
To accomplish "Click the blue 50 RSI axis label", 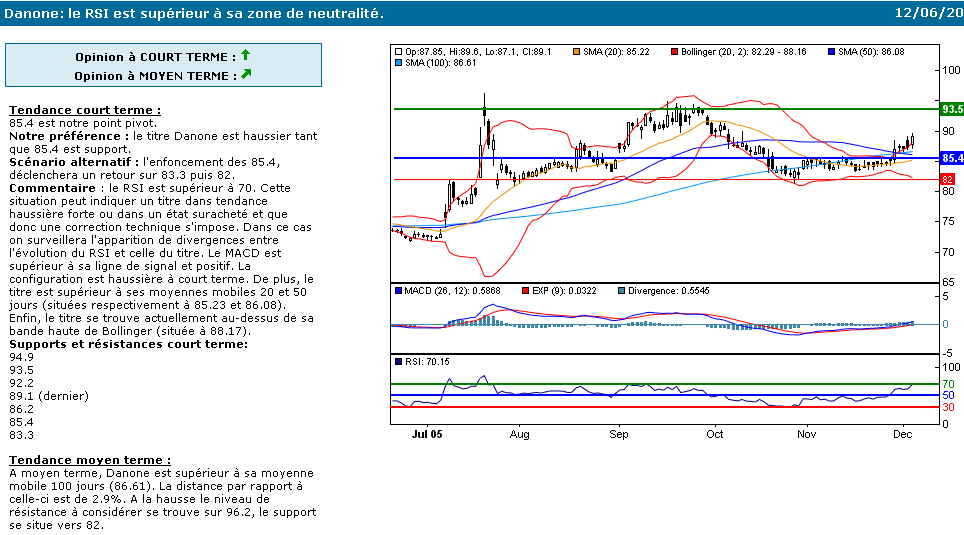I will click(948, 395).
